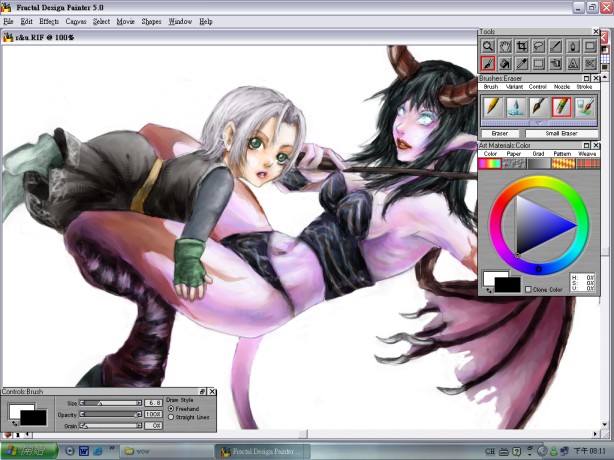Open the Shapes menu
Viewport: 614px width, 460px height.
click(x=151, y=22)
